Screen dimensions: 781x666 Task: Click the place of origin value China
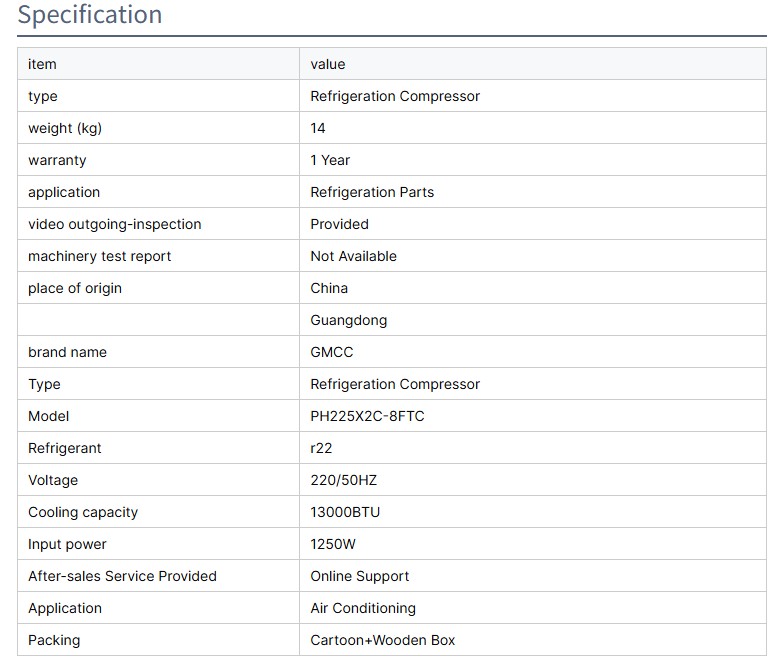[329, 288]
